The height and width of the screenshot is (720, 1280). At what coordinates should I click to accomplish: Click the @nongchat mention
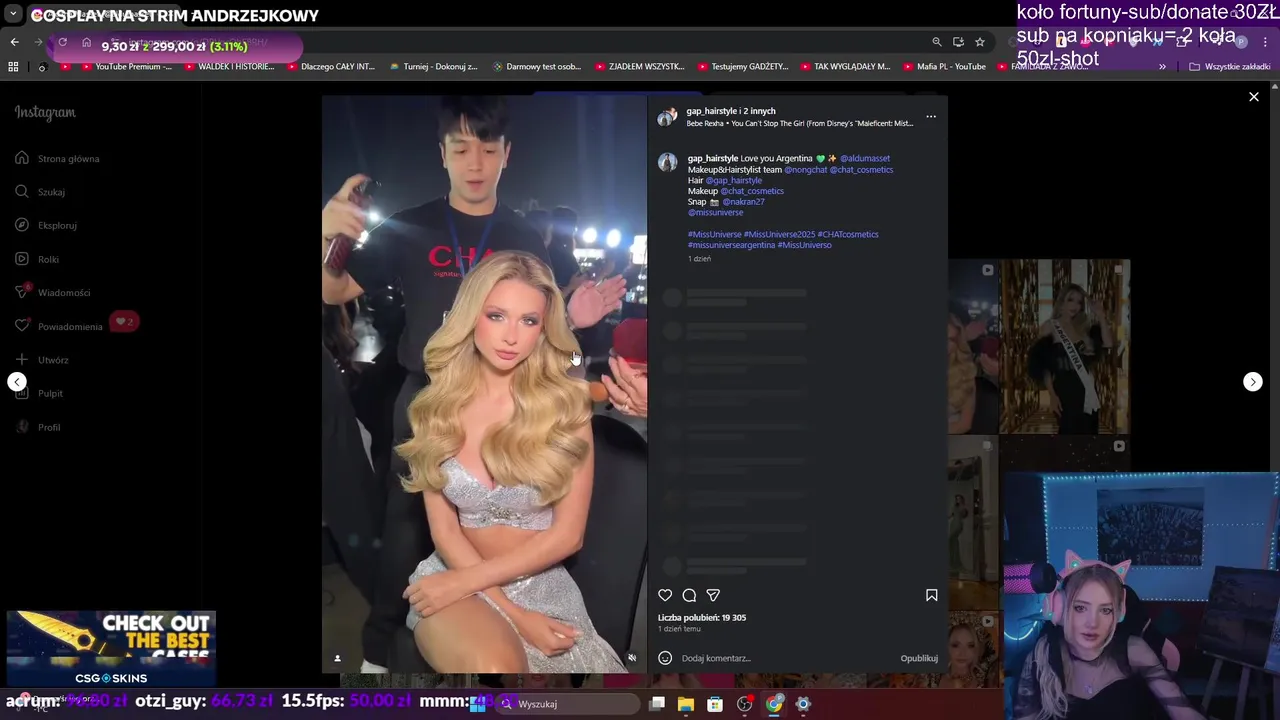806,169
